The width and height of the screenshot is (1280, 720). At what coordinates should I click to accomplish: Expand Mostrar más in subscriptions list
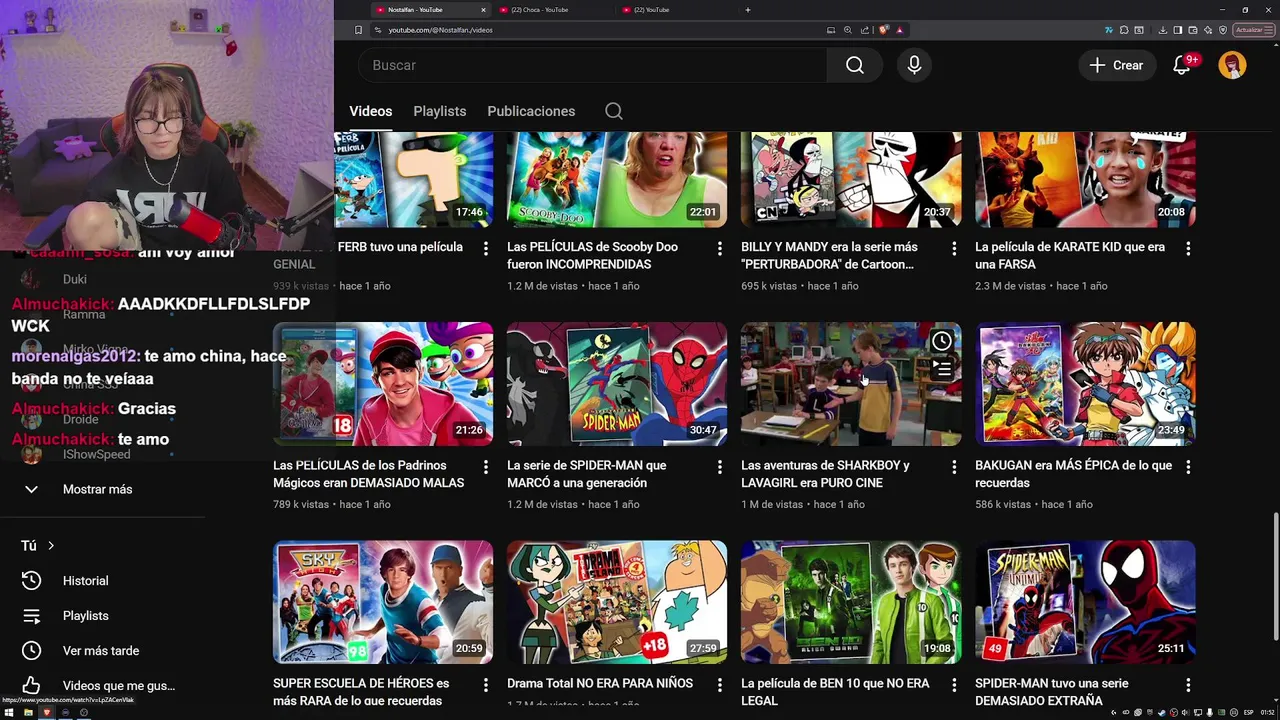tap(97, 489)
